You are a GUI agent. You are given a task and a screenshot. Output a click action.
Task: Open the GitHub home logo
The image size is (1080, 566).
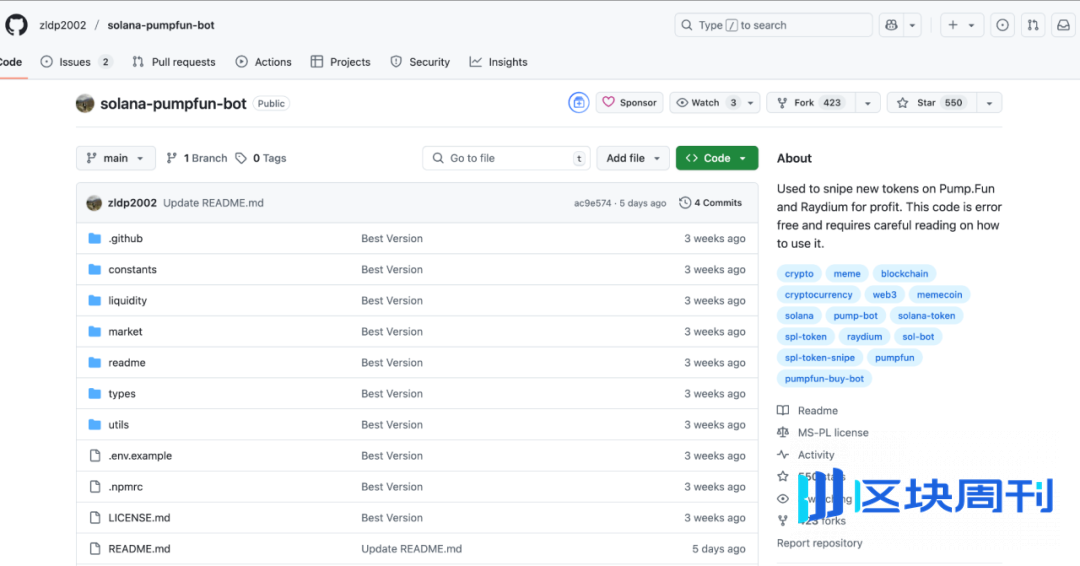click(17, 25)
